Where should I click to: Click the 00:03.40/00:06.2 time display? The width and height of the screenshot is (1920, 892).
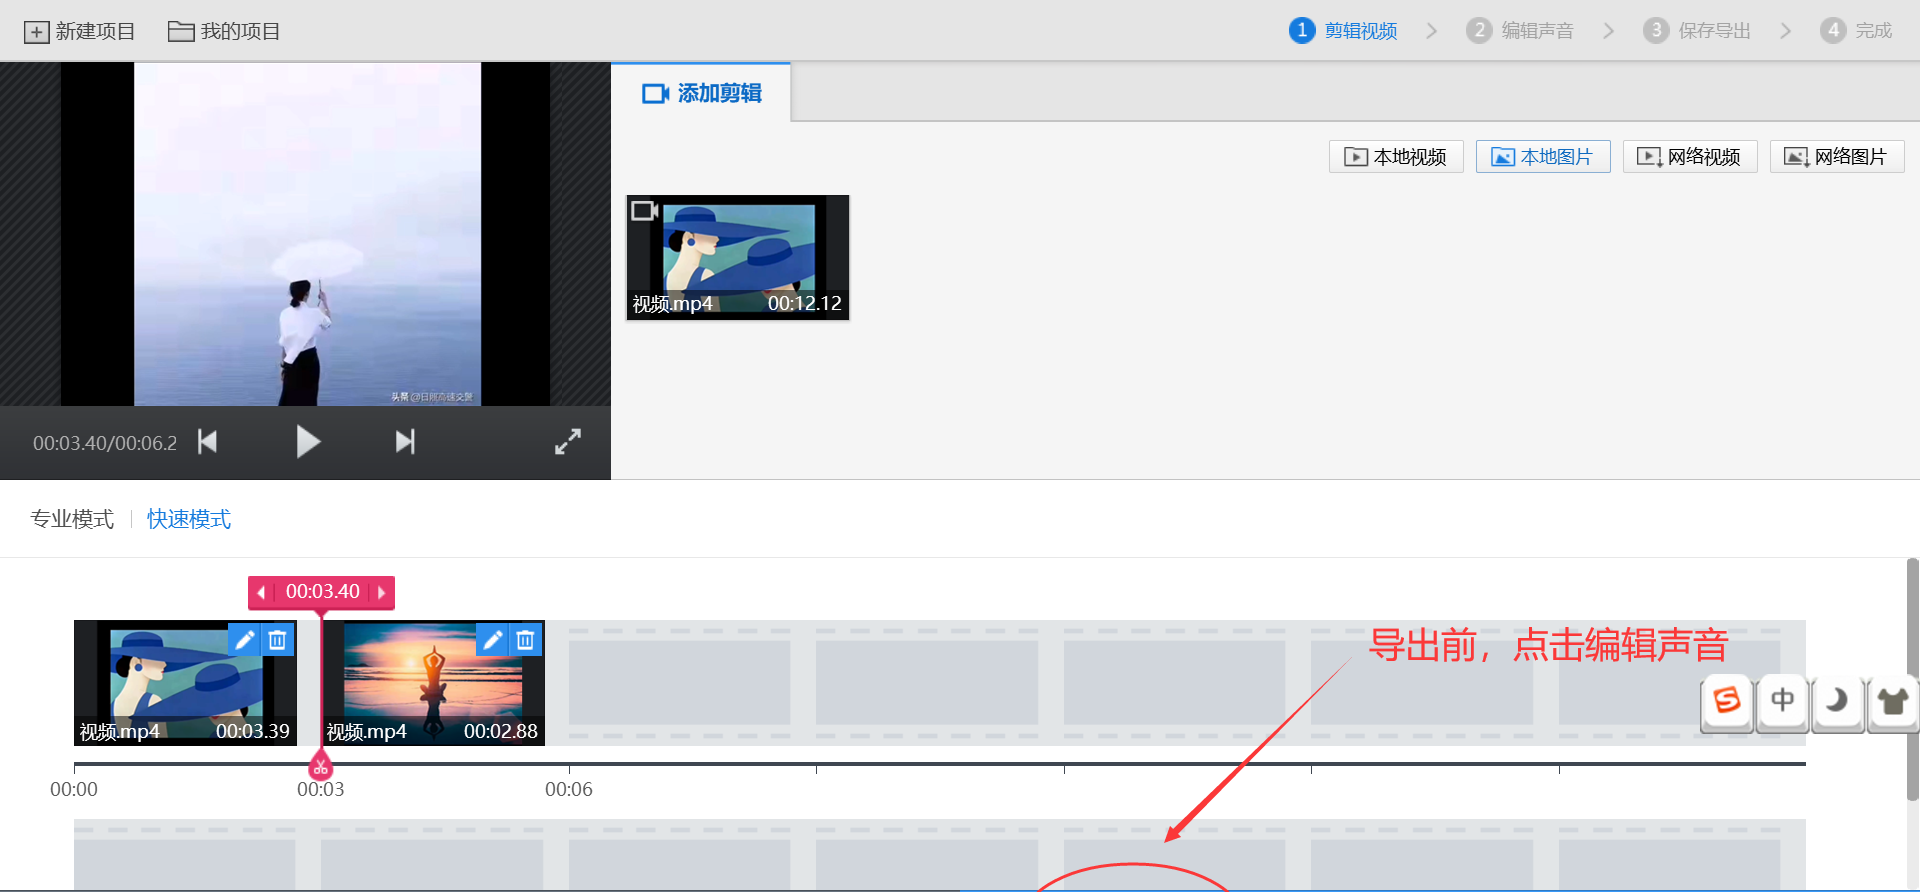click(105, 443)
